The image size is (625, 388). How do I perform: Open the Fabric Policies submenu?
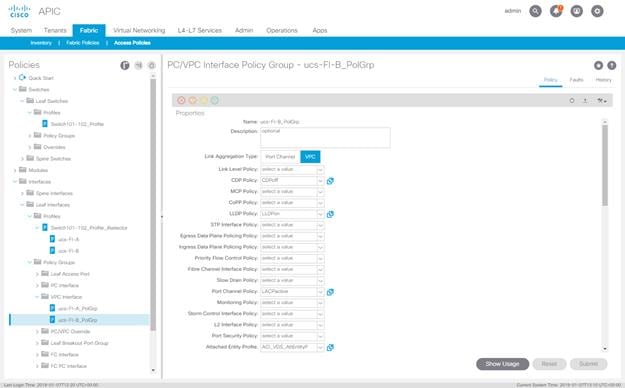click(x=83, y=43)
